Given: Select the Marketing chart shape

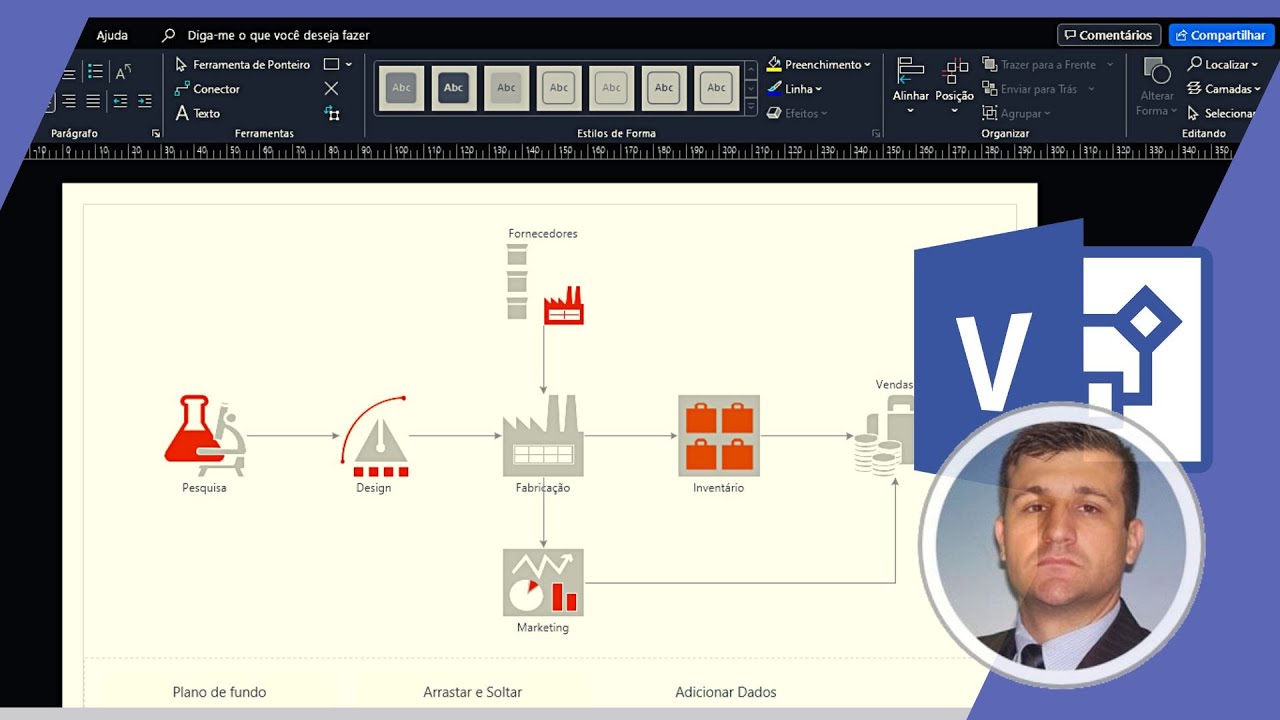Looking at the screenshot, I should (x=543, y=582).
